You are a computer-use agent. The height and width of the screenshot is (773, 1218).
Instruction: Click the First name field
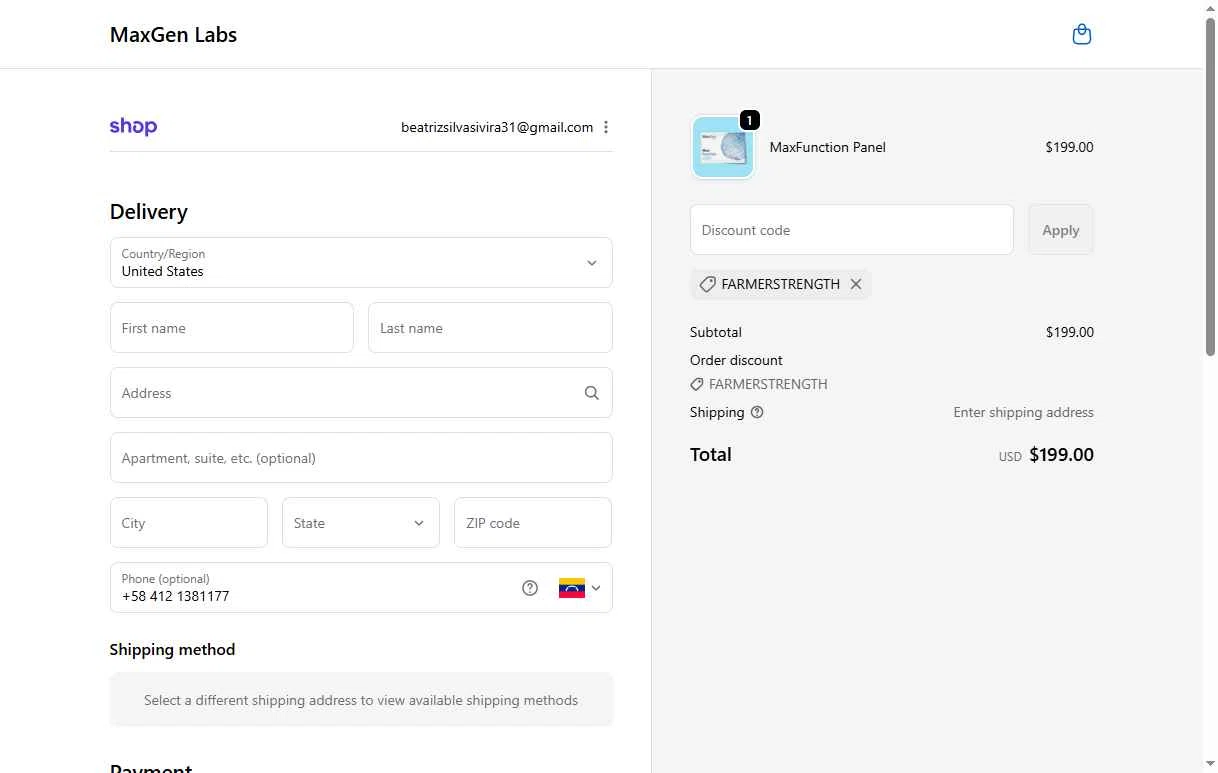coord(232,328)
